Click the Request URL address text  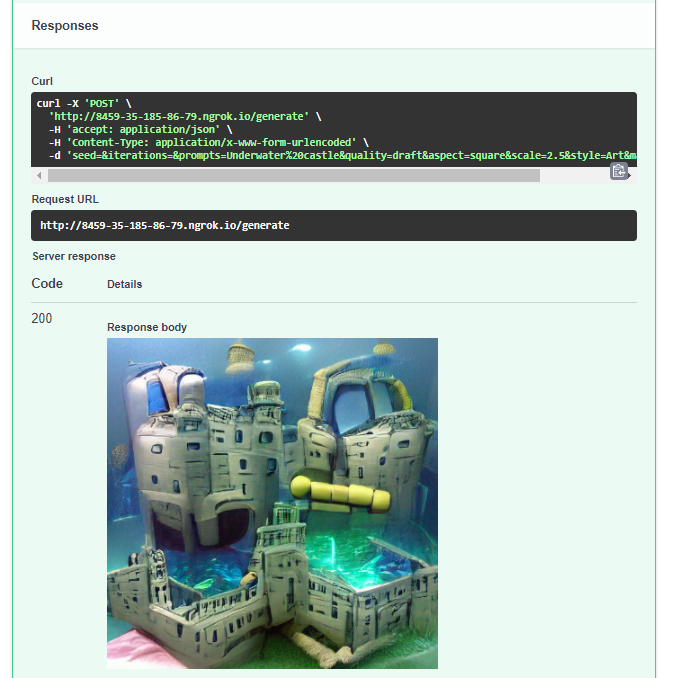click(165, 225)
